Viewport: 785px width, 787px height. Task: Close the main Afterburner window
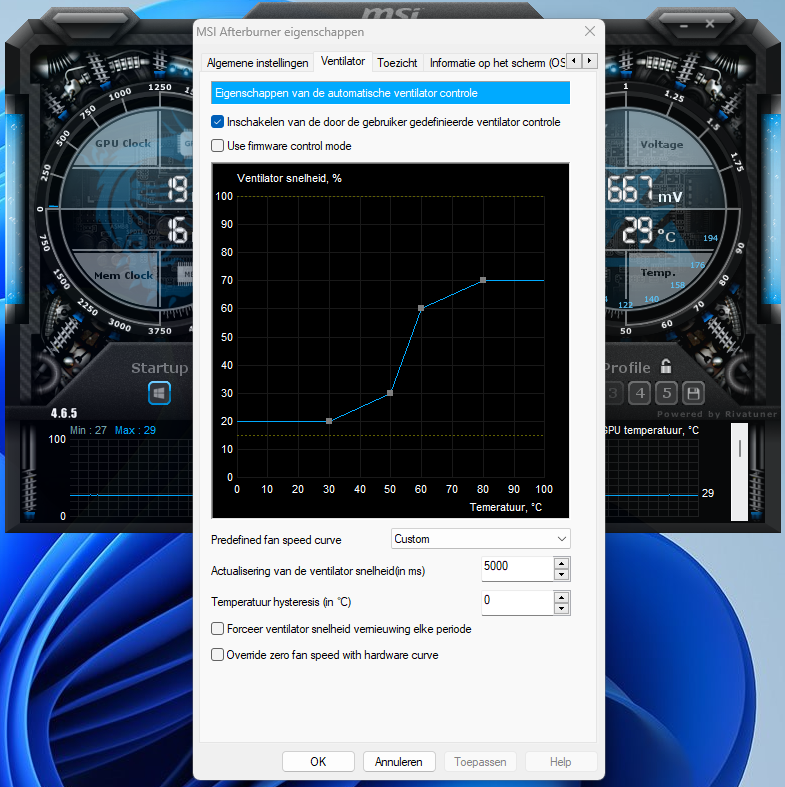point(710,24)
